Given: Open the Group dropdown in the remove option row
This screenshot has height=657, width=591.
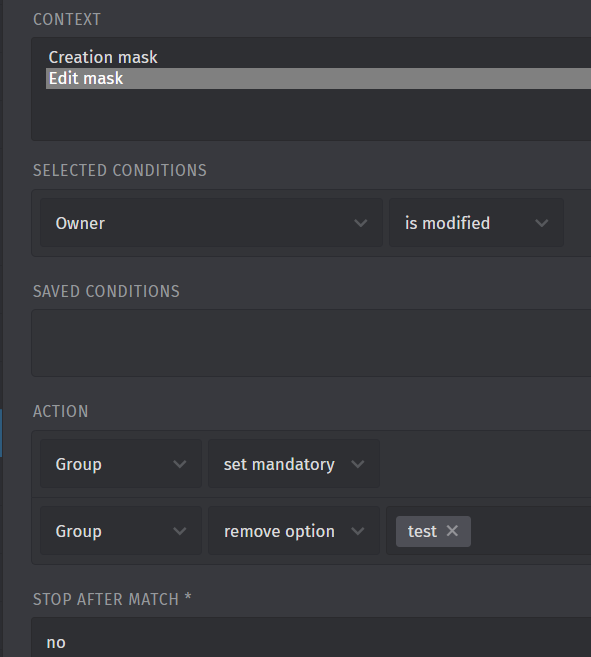Looking at the screenshot, I should coord(121,531).
